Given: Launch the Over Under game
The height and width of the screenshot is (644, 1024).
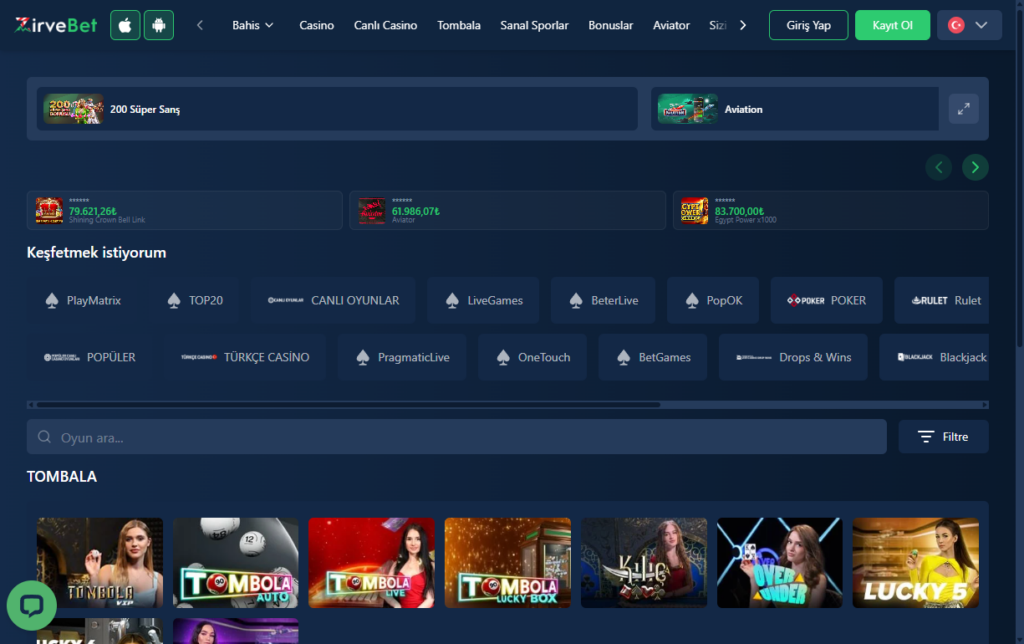Looking at the screenshot, I should coord(780,563).
